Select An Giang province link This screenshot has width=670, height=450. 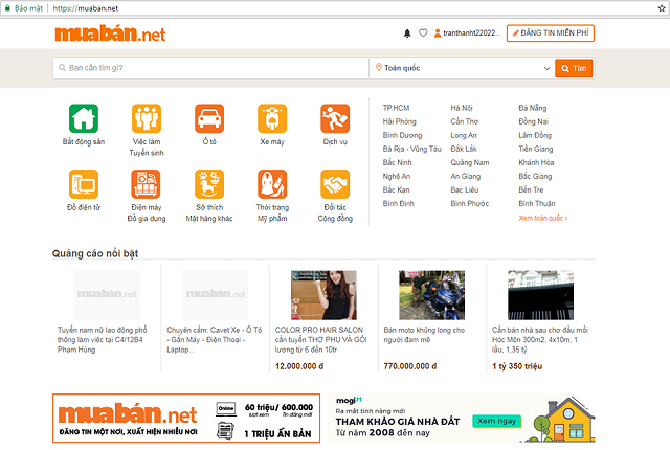[x=466, y=176]
